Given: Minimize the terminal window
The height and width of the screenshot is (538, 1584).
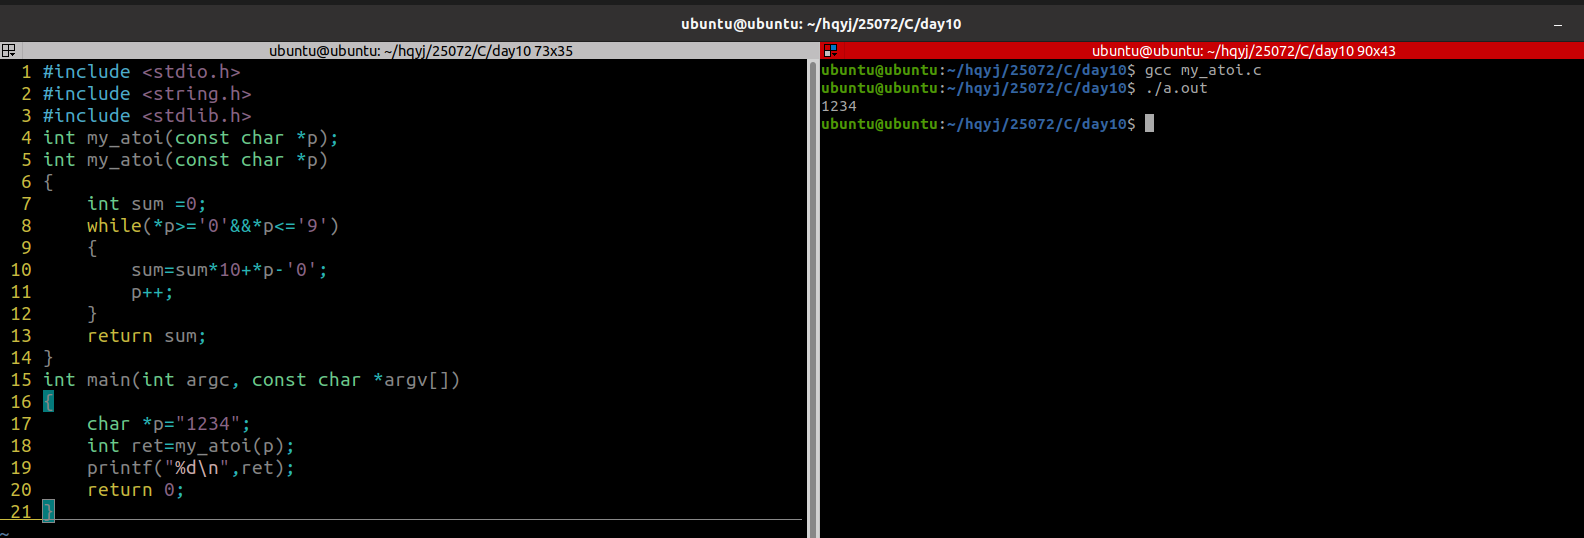Looking at the screenshot, I should pyautogui.click(x=1557, y=24).
